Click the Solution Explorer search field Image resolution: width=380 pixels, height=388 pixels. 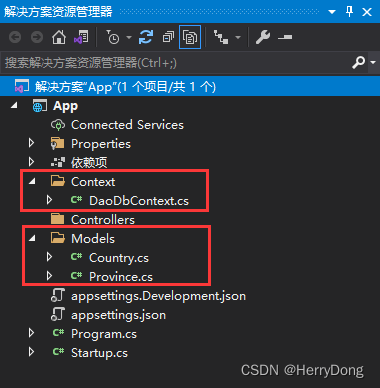(x=175, y=63)
